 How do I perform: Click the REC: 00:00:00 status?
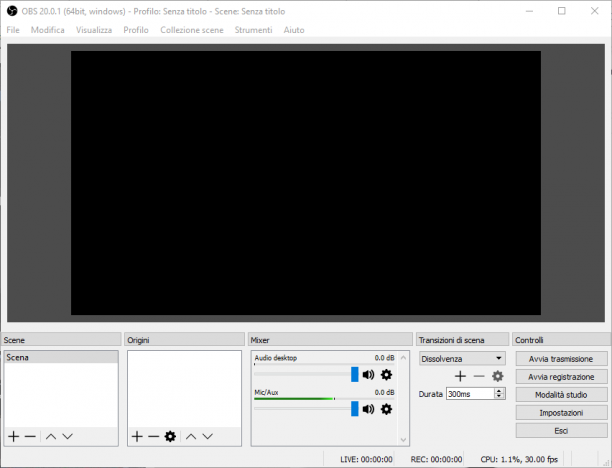[436, 459]
